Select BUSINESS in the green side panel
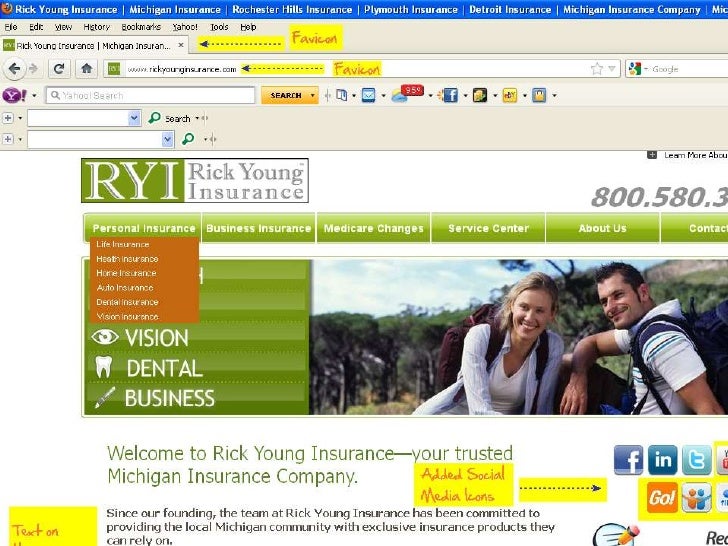 155,398
